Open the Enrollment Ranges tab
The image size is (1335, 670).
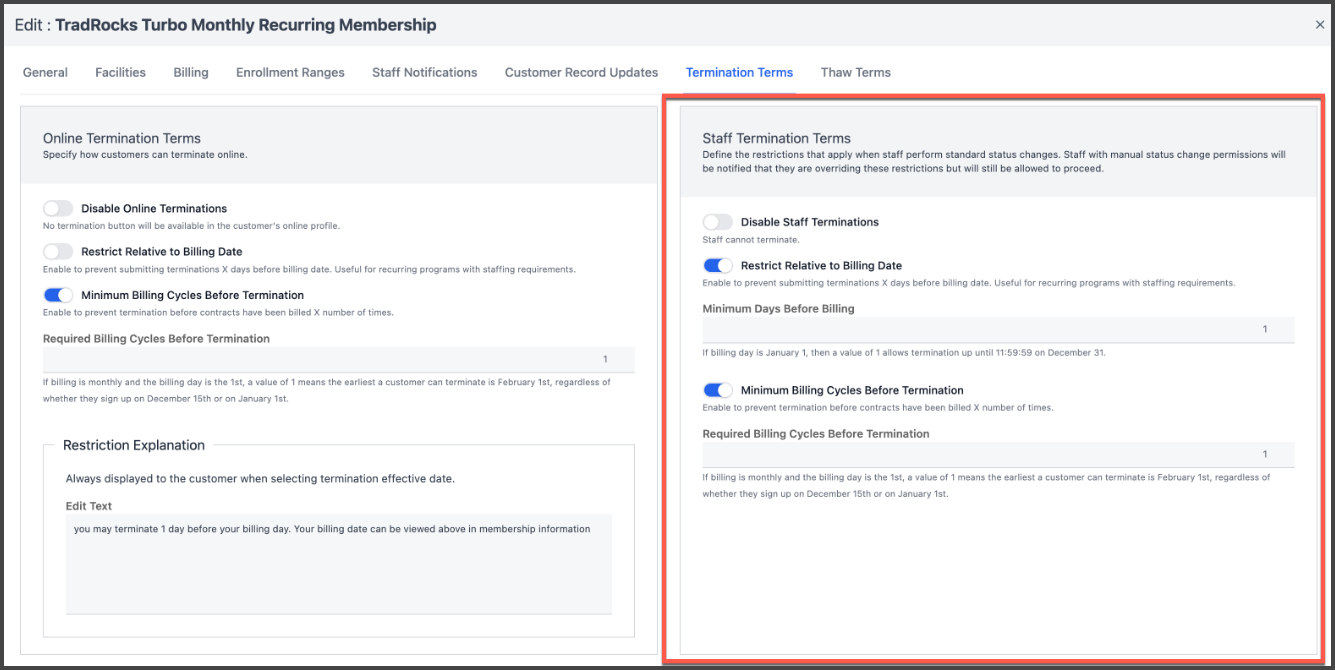click(x=290, y=72)
